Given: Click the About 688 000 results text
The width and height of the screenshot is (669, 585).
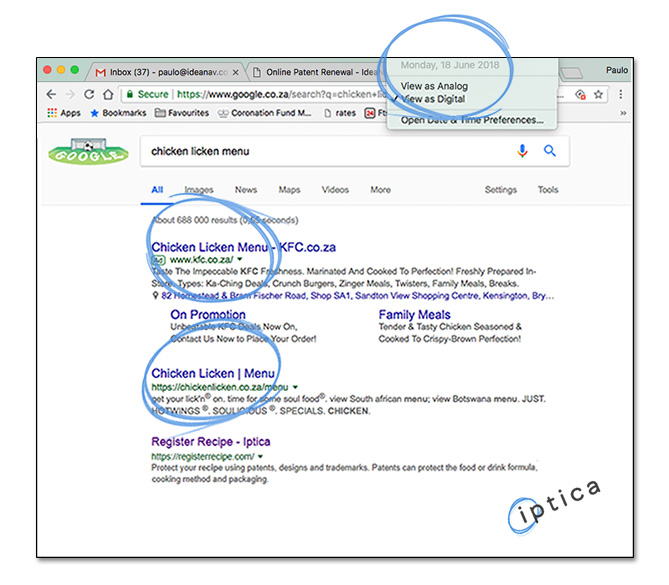Looking at the screenshot, I should point(225,220).
